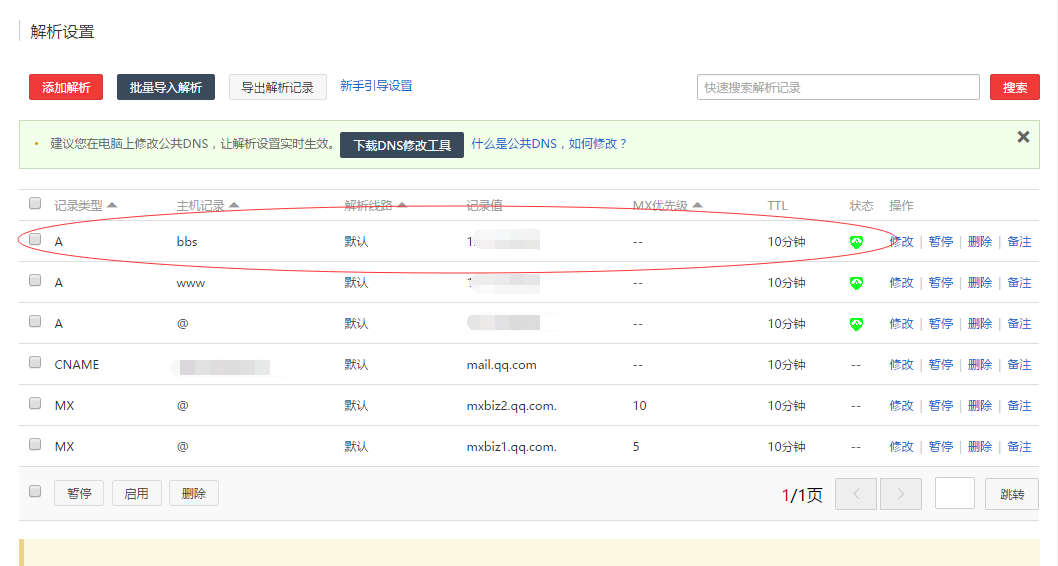Toggle the select-all checkbox in table header
The height and width of the screenshot is (566, 1058).
[35, 204]
